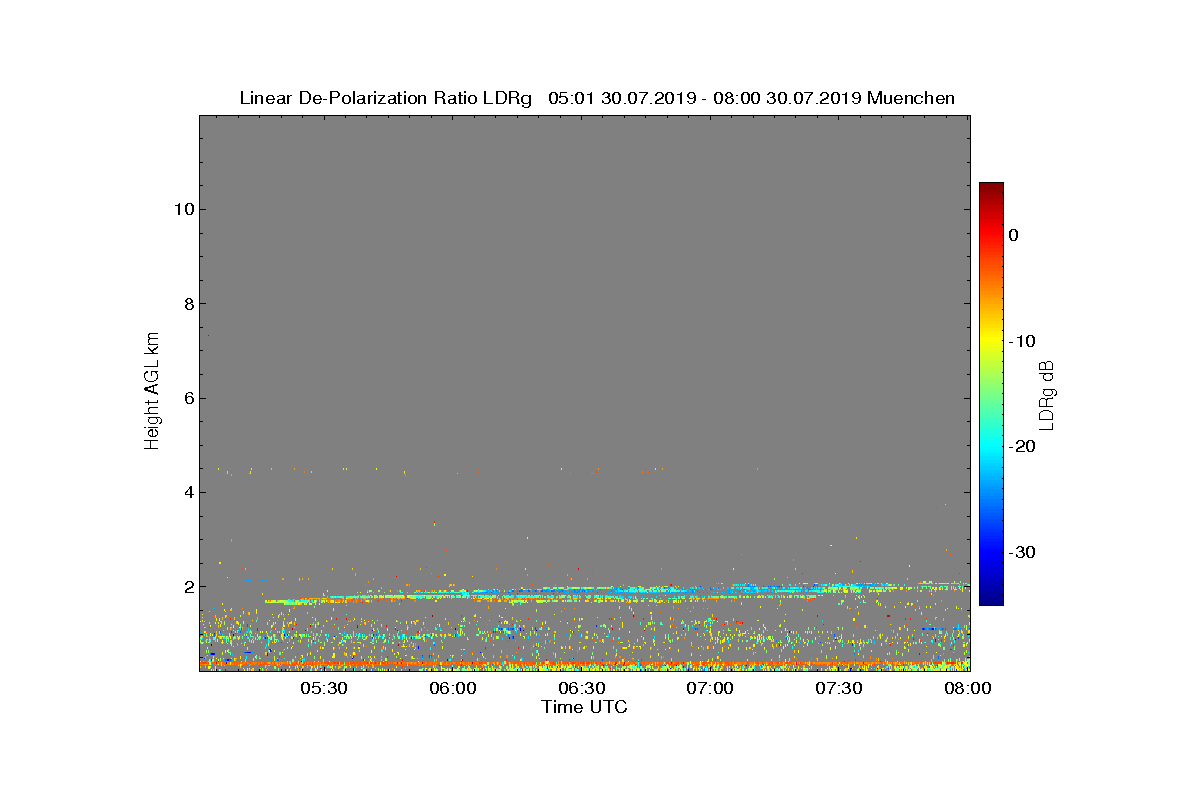Click the plot title text
Screen dimensions: 1200x800
tap(597, 98)
